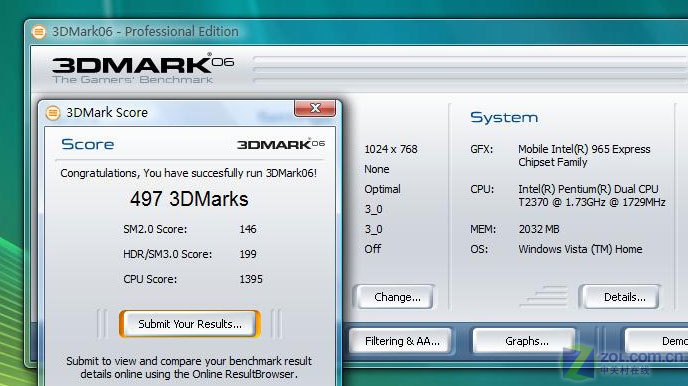Click the 'Optimal' setting value
Screen dimensions: 688x386
[x=382, y=189]
